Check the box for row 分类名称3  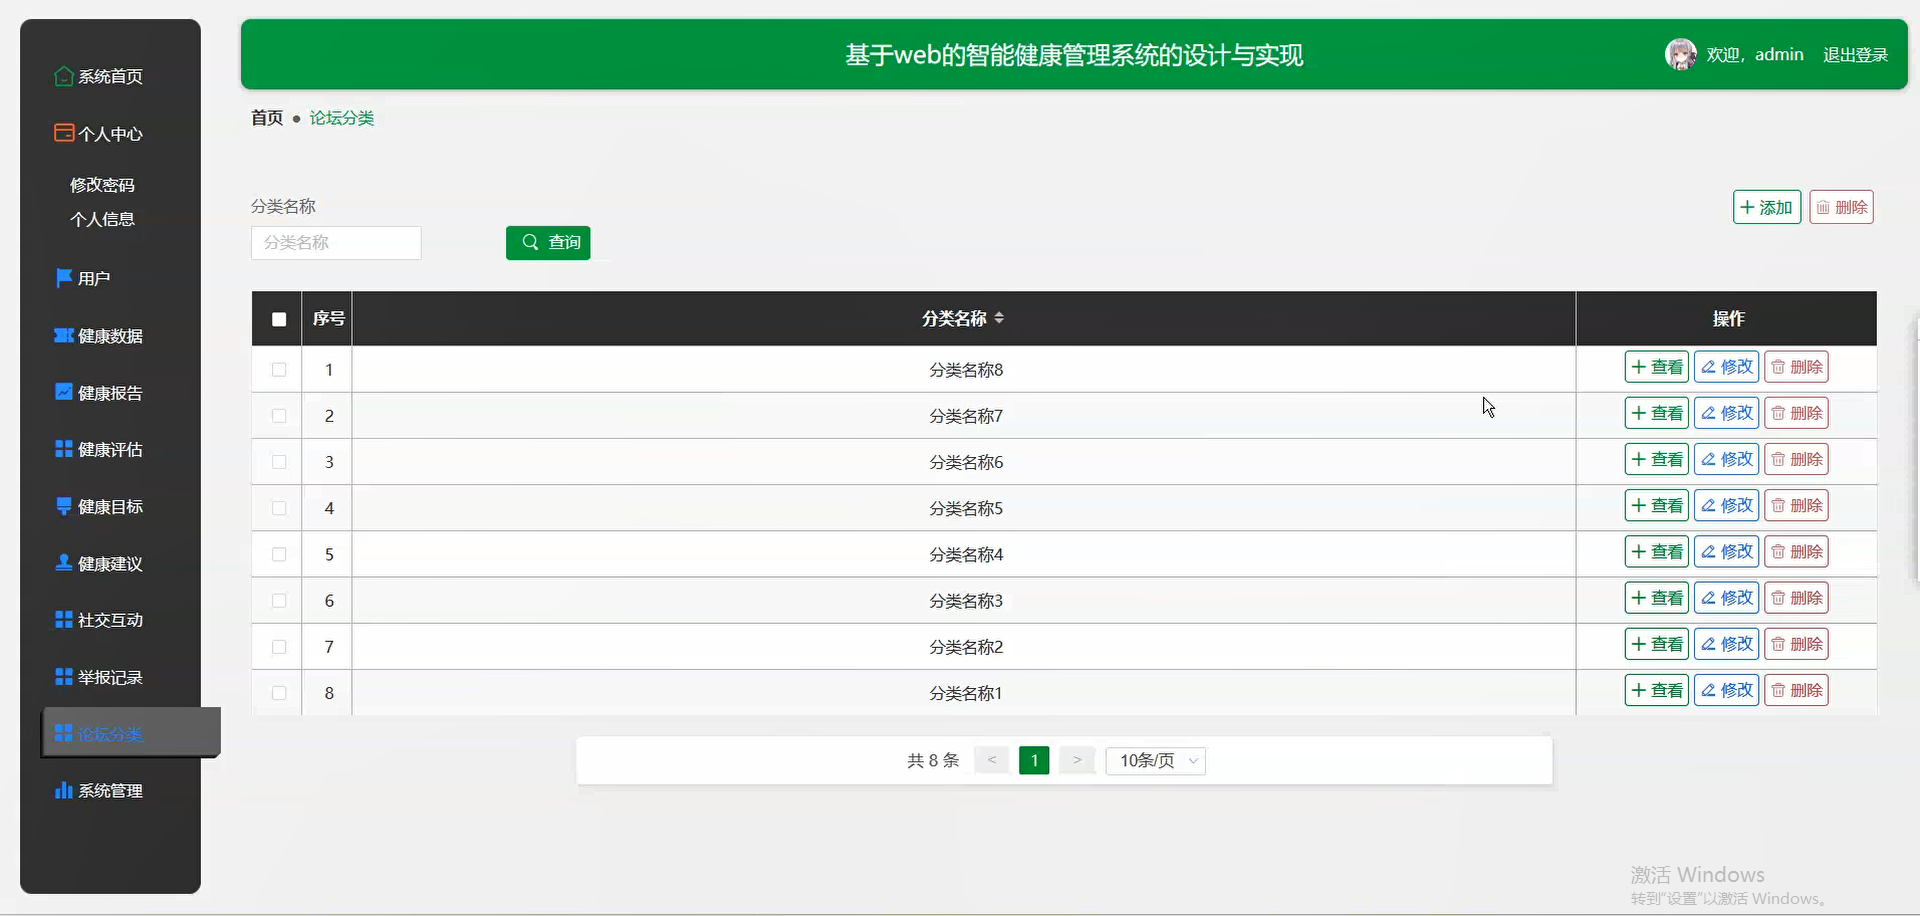279,600
